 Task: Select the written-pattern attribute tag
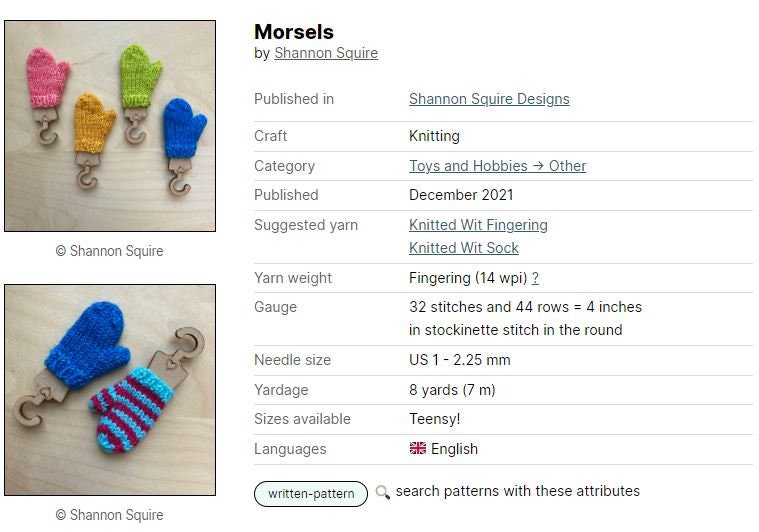pos(311,494)
